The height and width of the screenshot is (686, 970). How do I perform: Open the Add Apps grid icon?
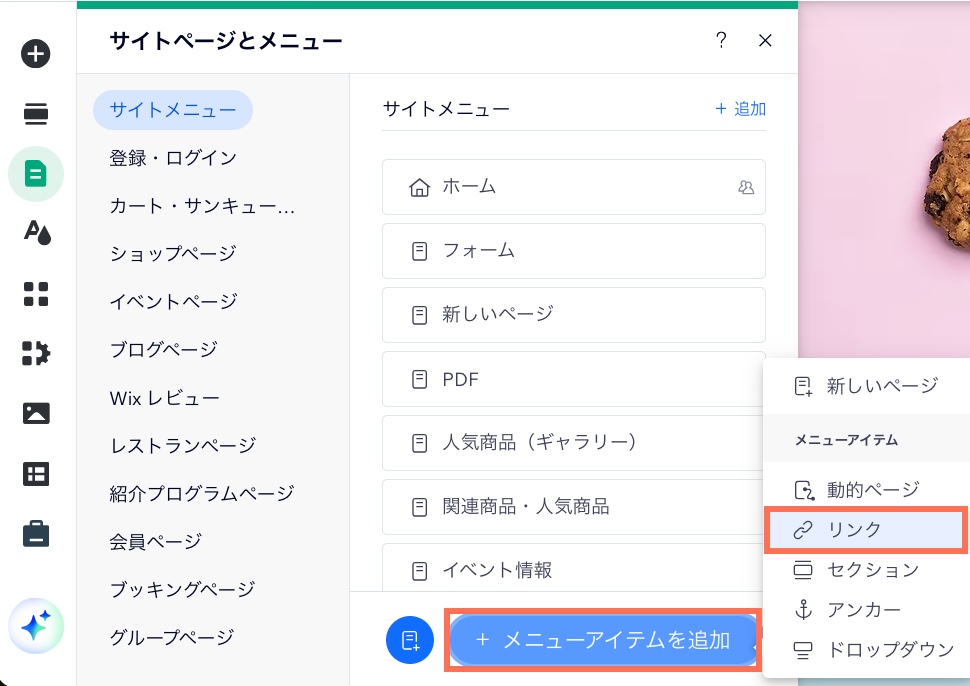36,293
